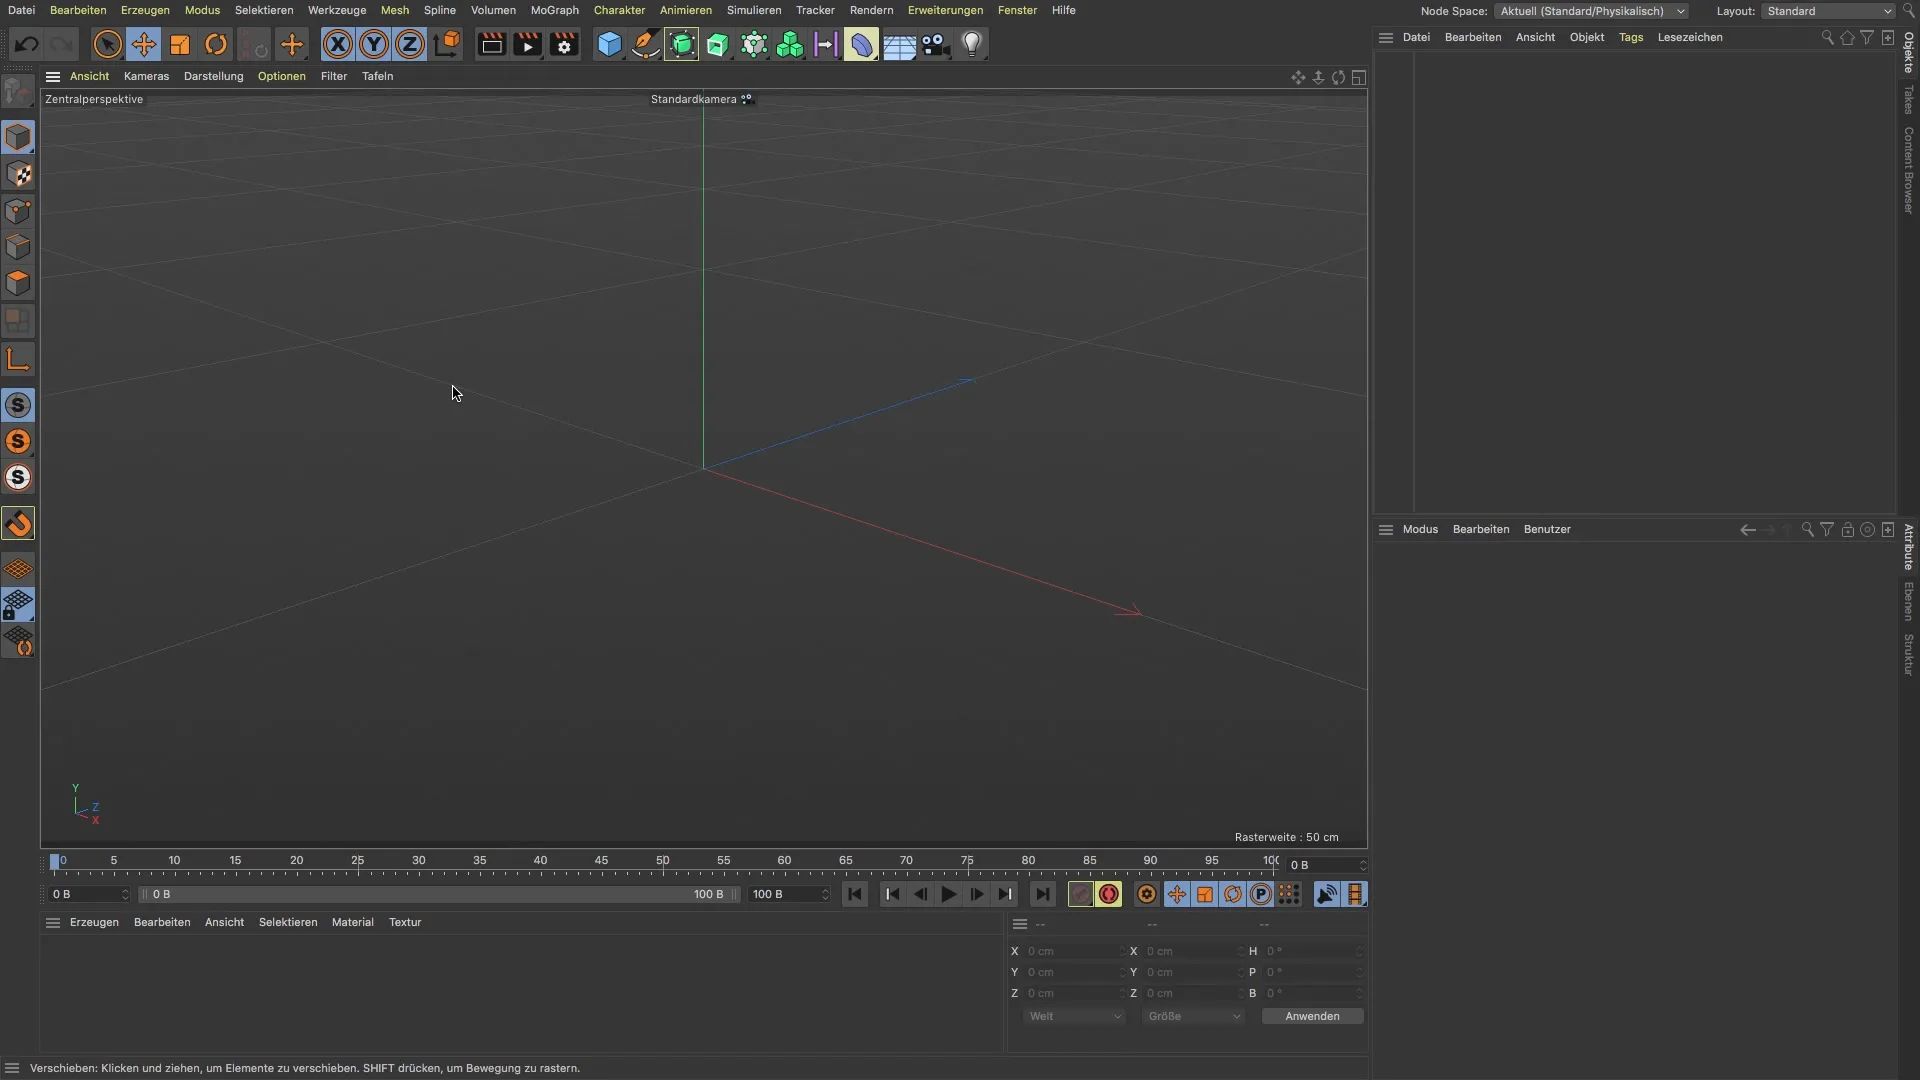1920x1080 pixels.
Task: Open the subdivision surface generators icon
Action: coord(682,45)
